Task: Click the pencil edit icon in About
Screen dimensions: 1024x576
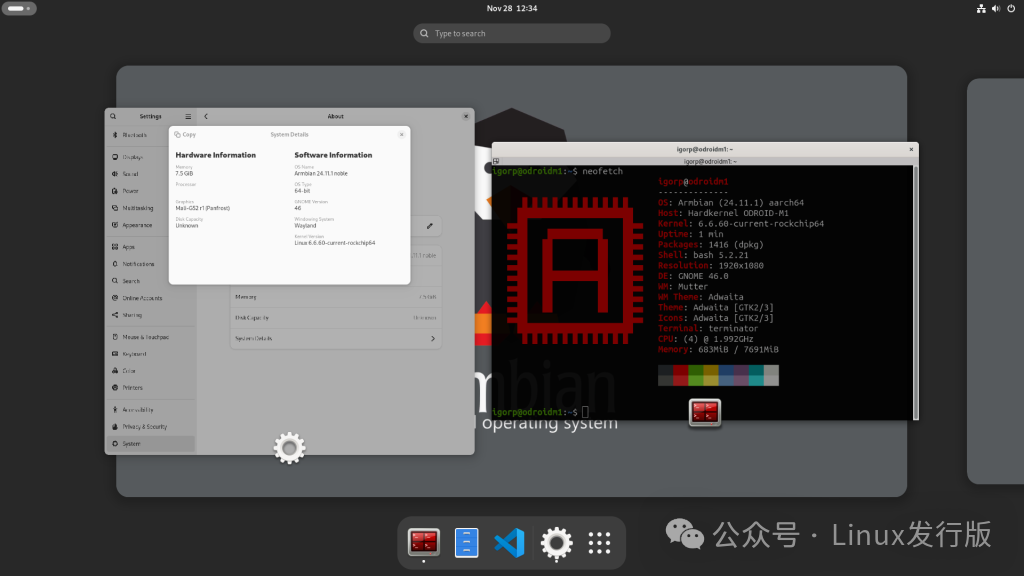Action: tap(430, 227)
